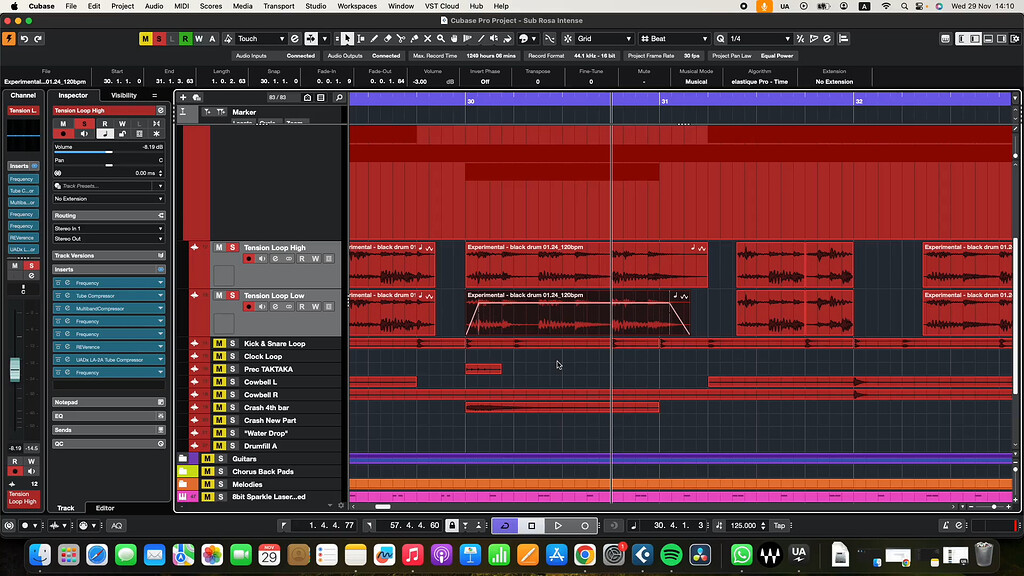Click the Tap tempo button
1024x576 pixels.
pos(779,525)
